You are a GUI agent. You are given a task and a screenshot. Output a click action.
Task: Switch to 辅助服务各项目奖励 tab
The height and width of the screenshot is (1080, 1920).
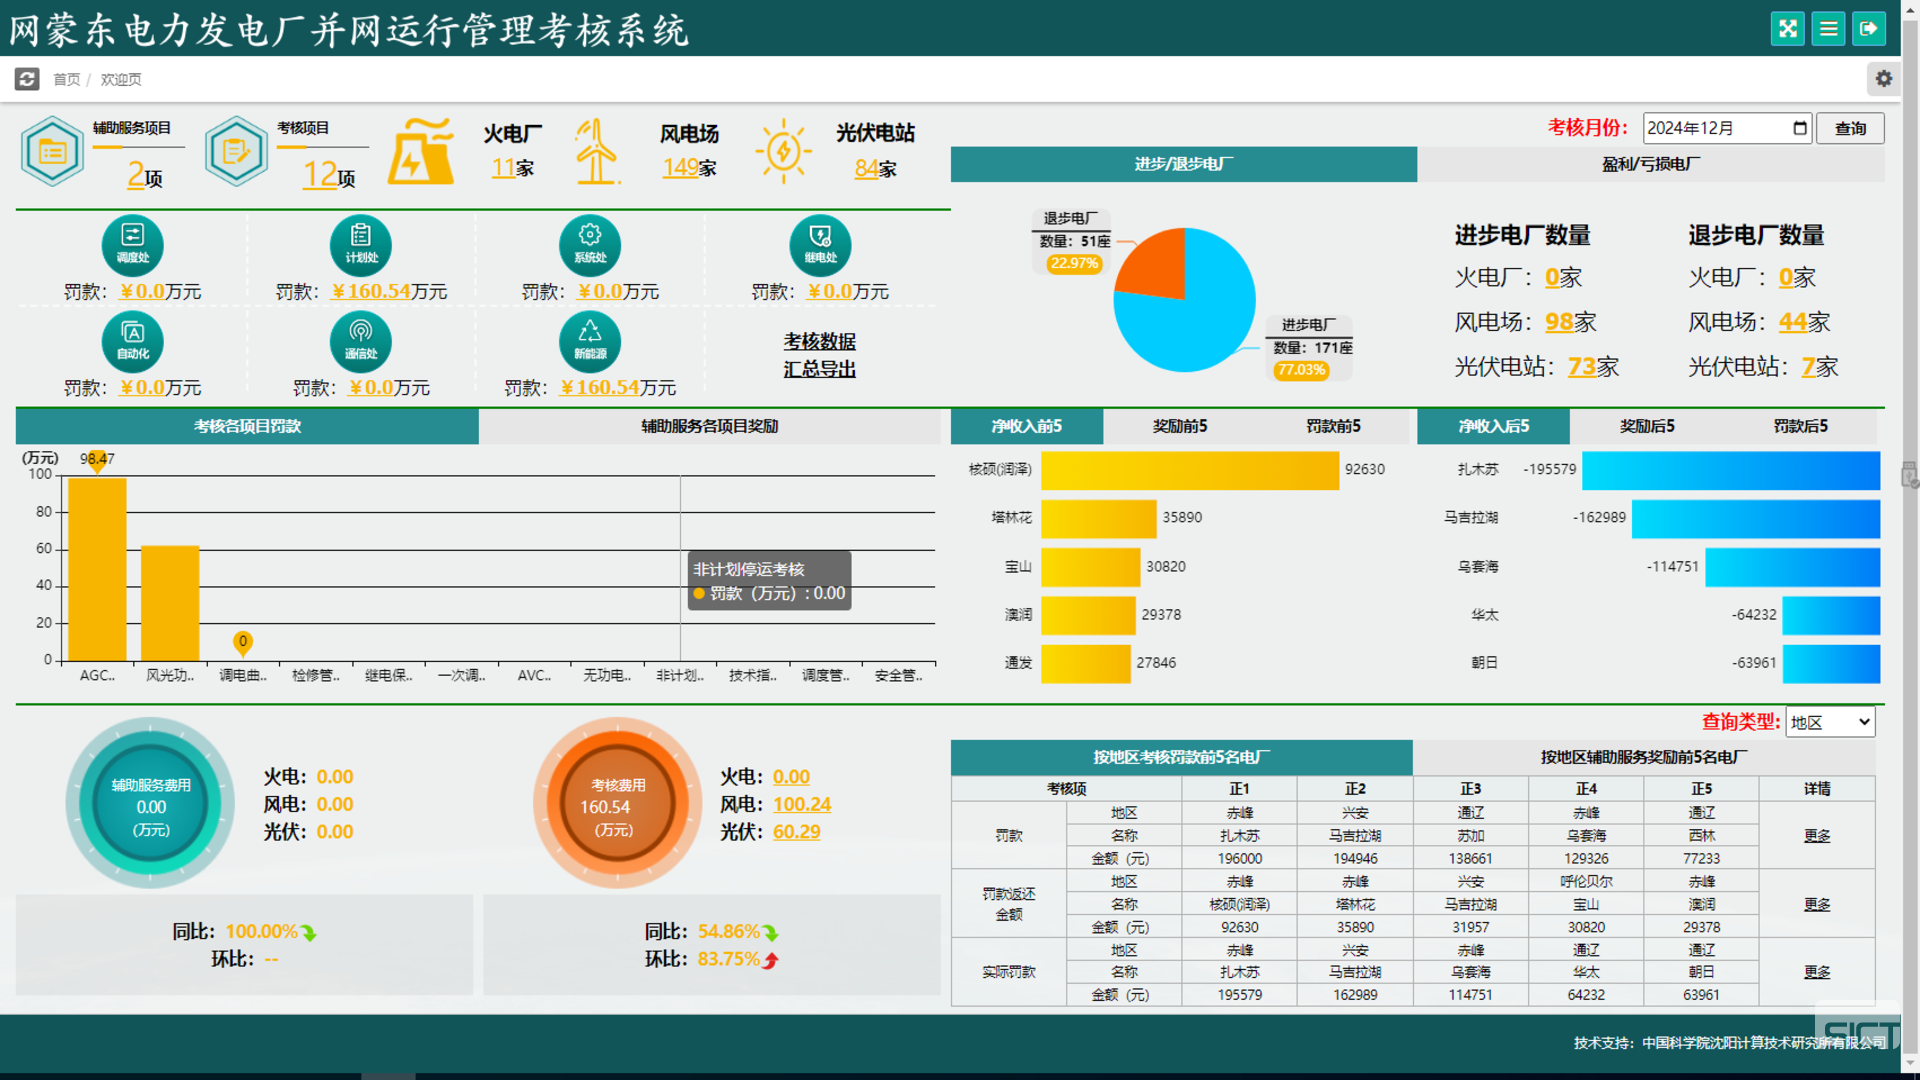709,426
